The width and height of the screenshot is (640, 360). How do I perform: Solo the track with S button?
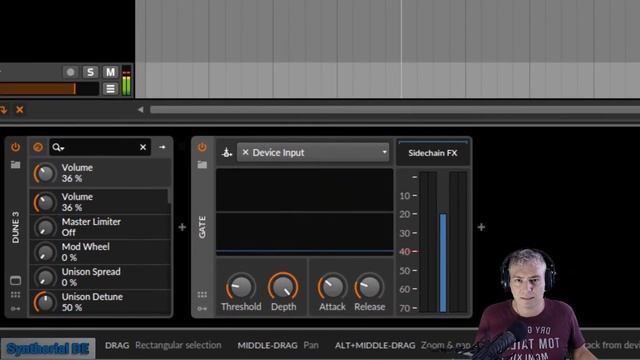point(90,72)
